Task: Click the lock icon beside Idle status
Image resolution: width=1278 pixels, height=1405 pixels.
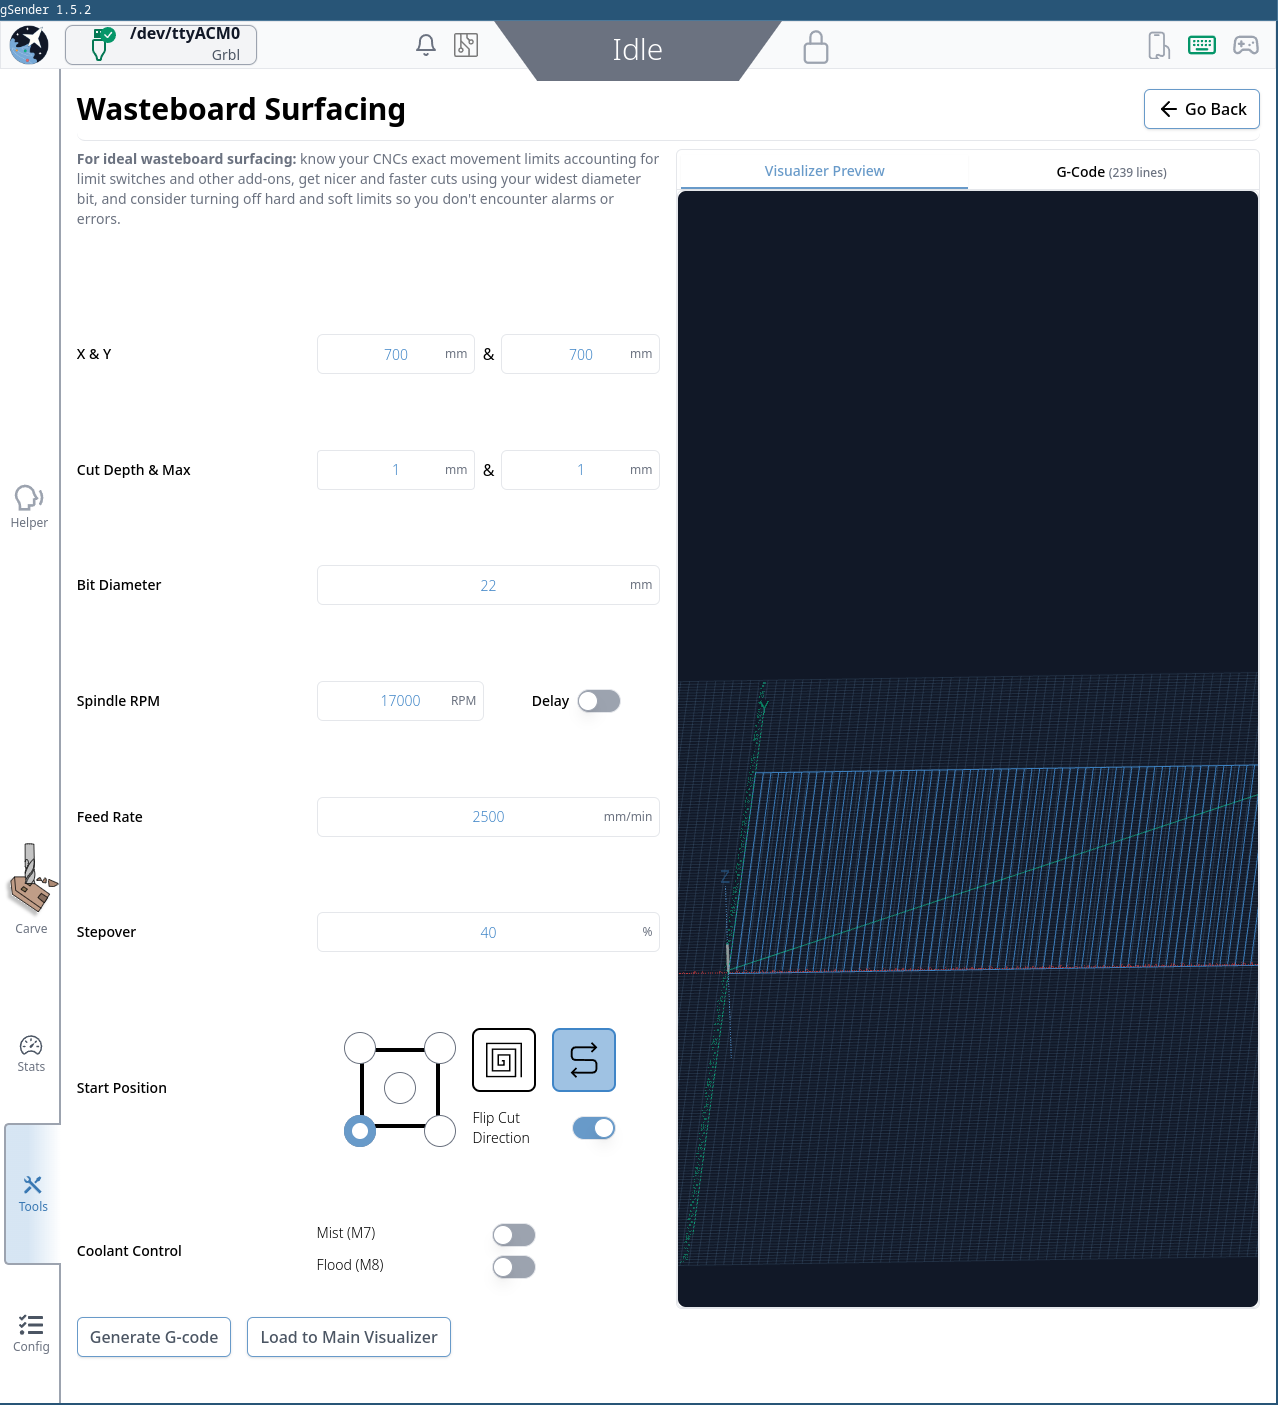Action: pos(816,47)
